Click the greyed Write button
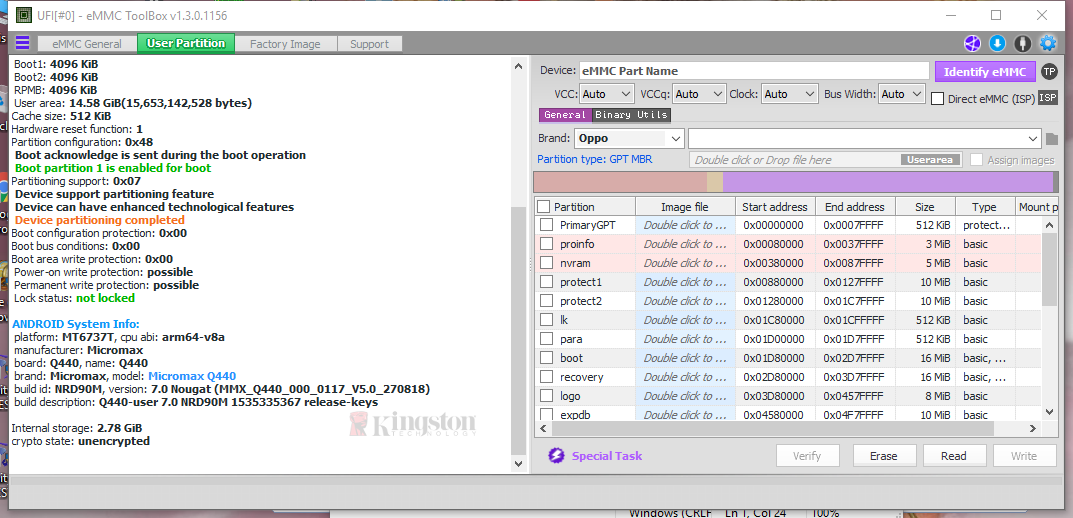The image size is (1073, 518). 1024,456
